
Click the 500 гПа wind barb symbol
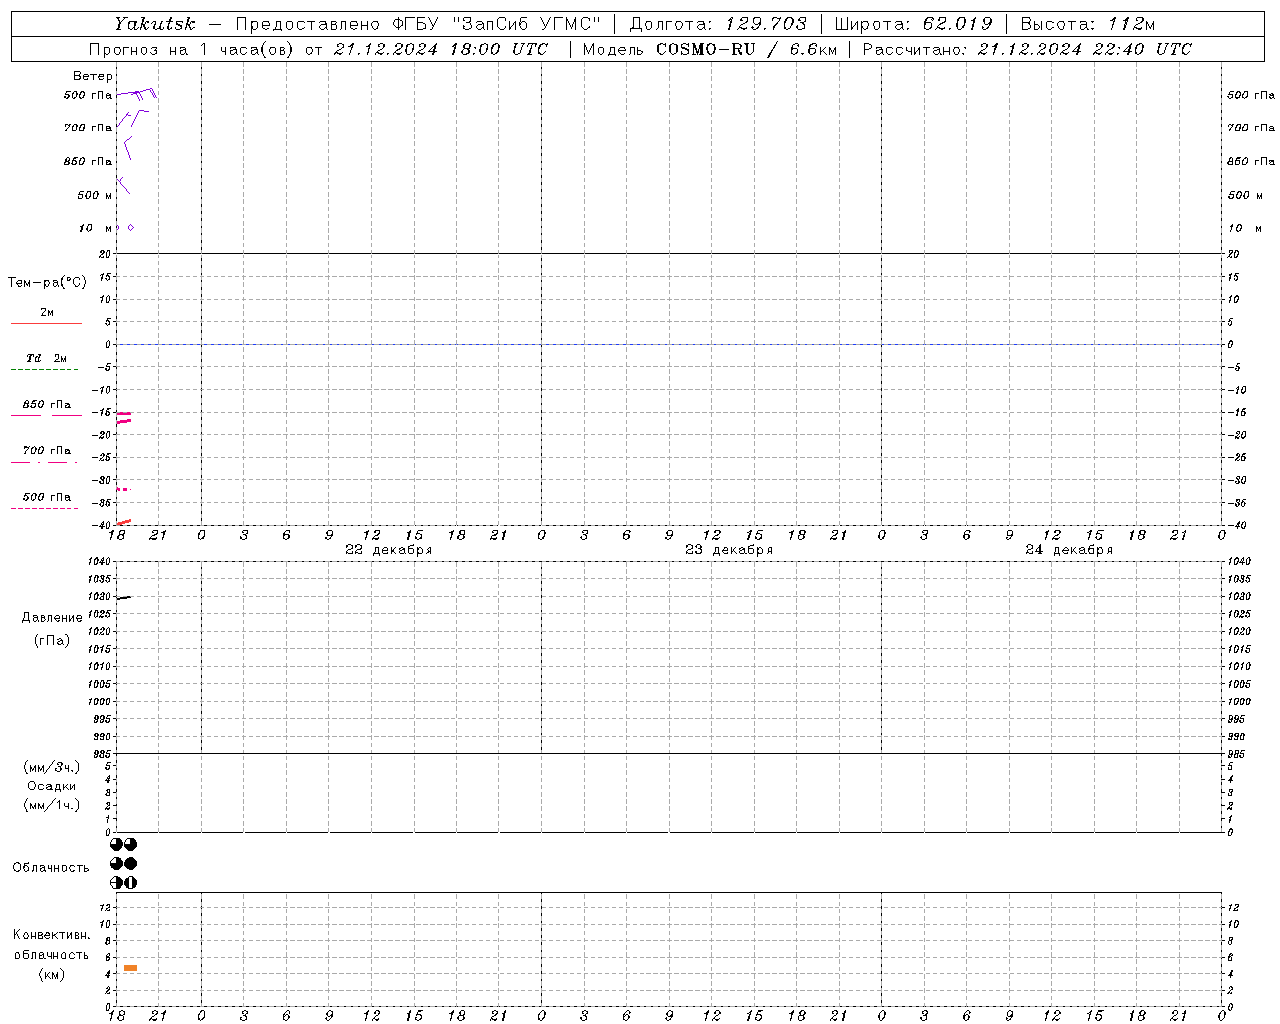[137, 94]
